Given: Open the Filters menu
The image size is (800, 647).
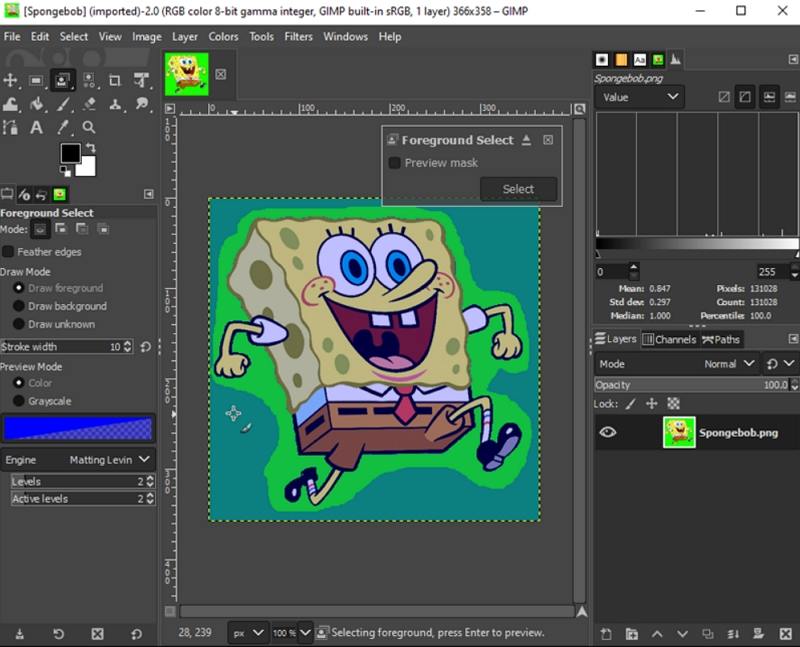Looking at the screenshot, I should [x=298, y=36].
